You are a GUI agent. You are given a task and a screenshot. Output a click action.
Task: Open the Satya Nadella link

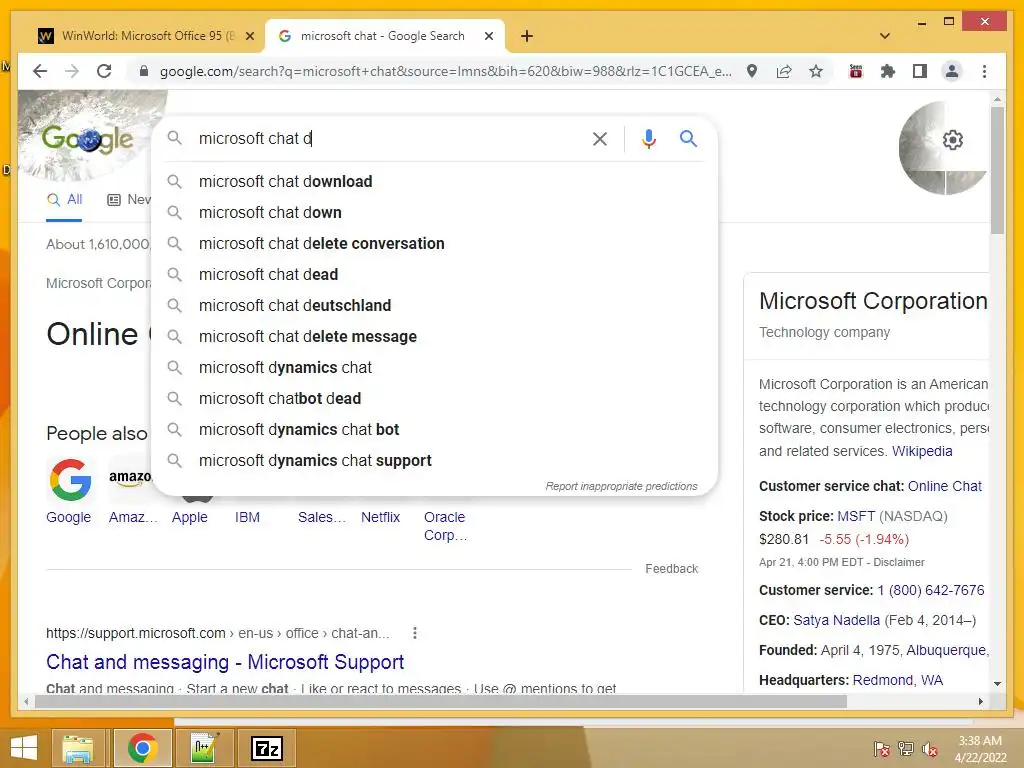point(836,620)
